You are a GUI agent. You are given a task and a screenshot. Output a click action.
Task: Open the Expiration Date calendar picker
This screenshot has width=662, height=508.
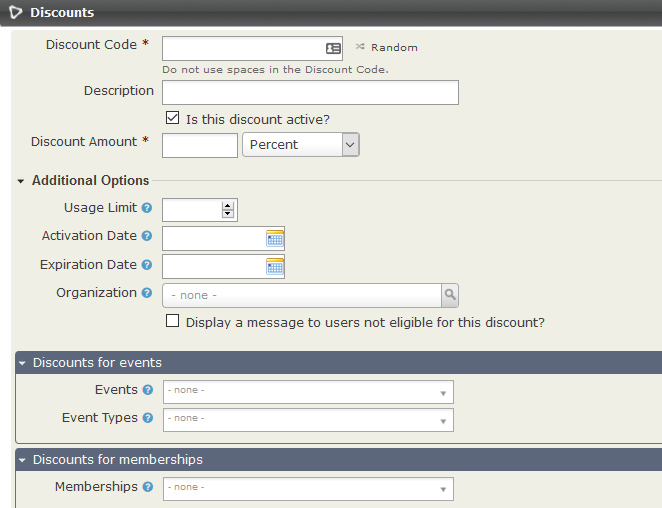(x=275, y=267)
